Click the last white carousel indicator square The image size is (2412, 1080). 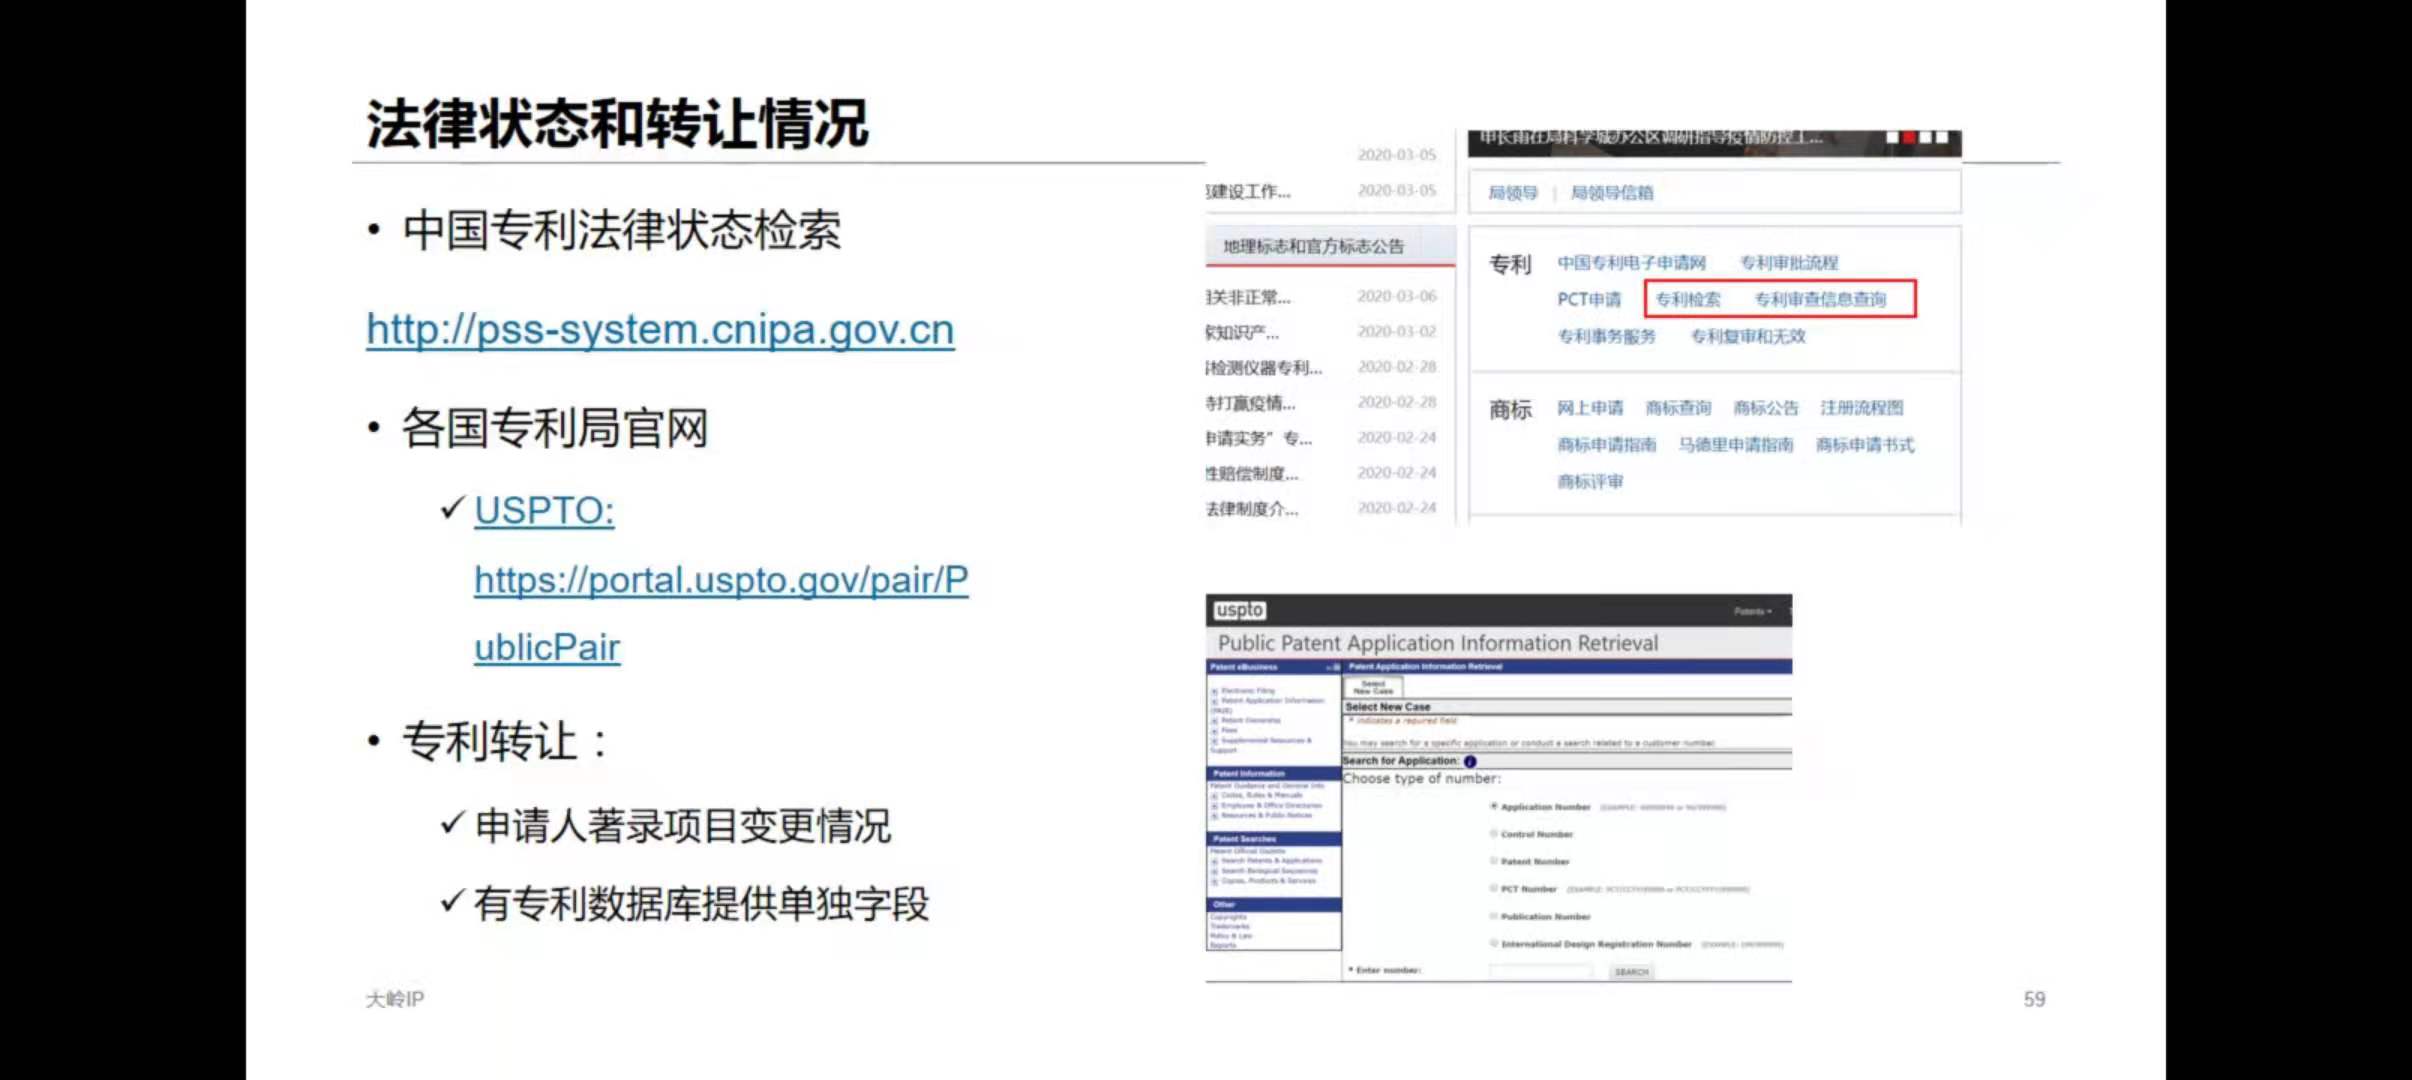coord(1942,138)
